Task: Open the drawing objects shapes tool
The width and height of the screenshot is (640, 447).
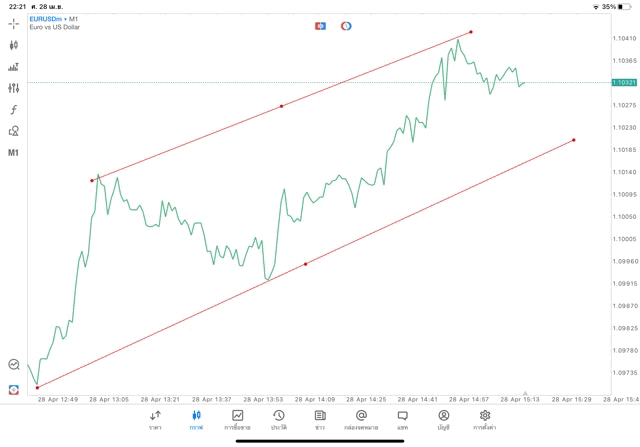Action: pos(14,131)
